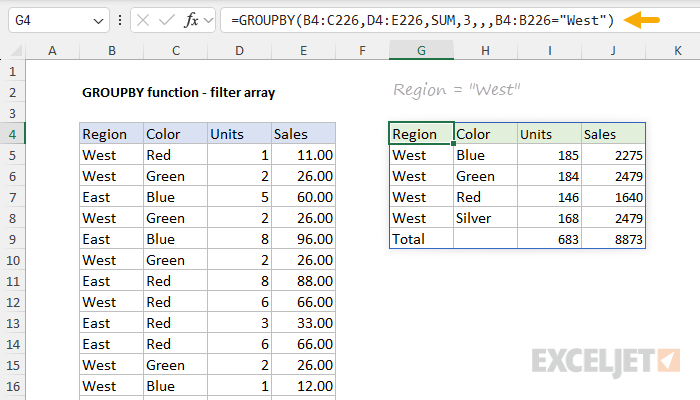Click the enter checkmark icon in formula bar
Viewport: 700px width, 400px height.
click(167, 21)
